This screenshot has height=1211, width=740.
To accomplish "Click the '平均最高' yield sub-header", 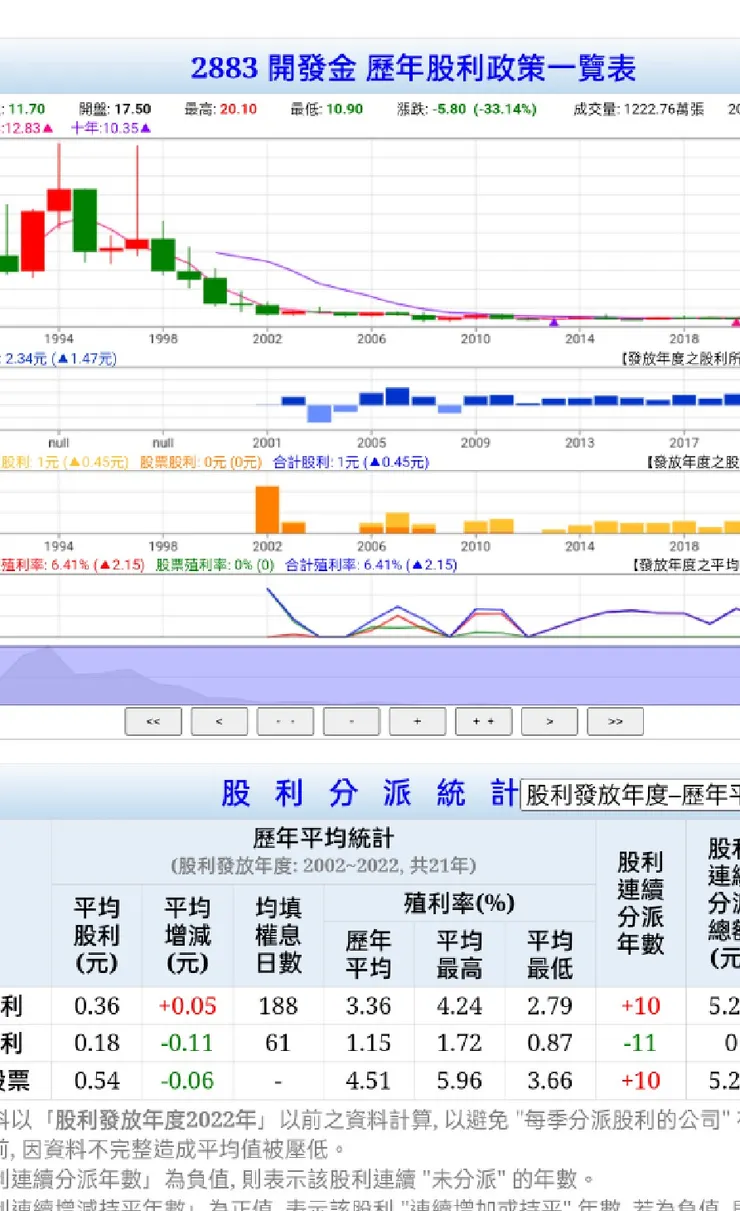I will click(x=459, y=954).
